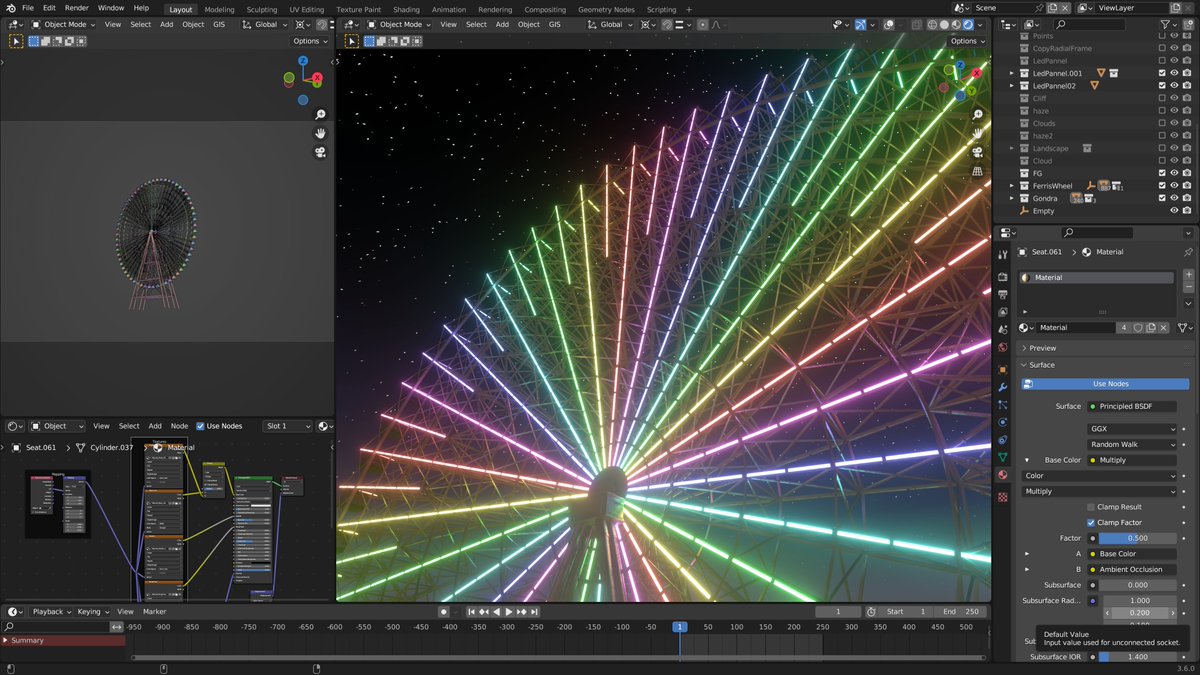This screenshot has width=1200, height=675.
Task: Open the Scene properties tab
Action: 1002,330
